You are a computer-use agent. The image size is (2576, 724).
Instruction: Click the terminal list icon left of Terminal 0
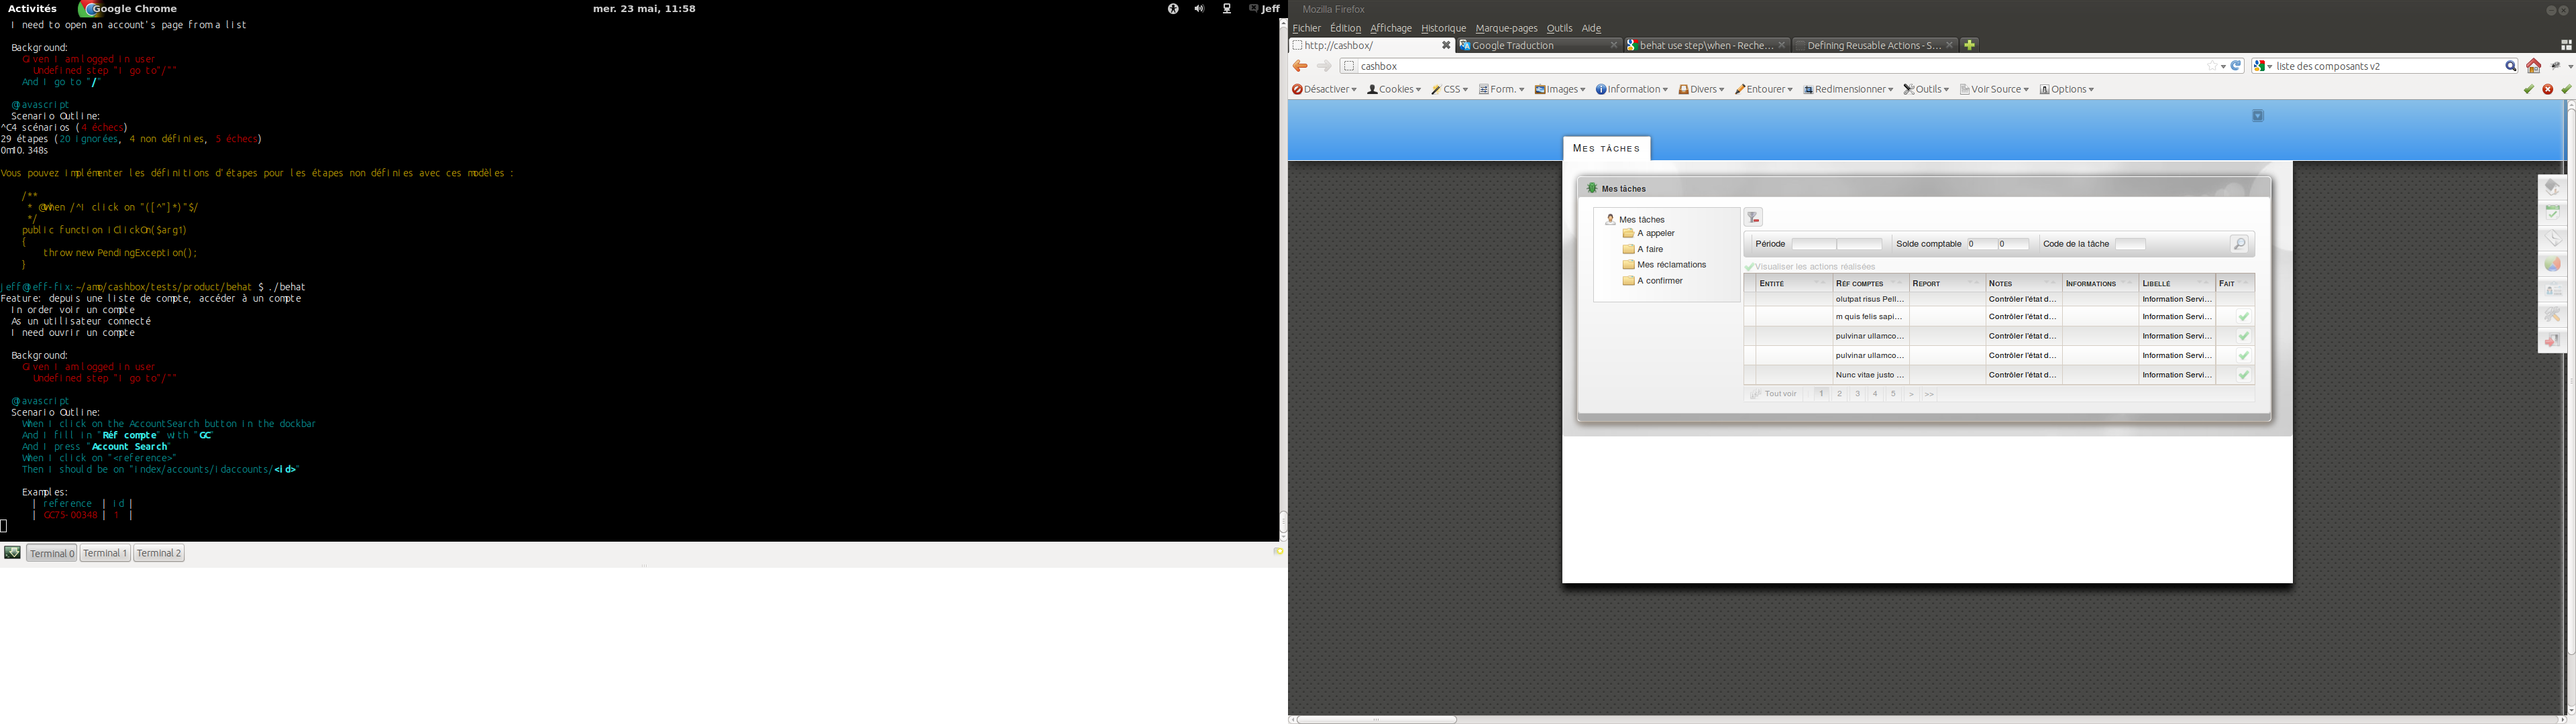[12, 553]
